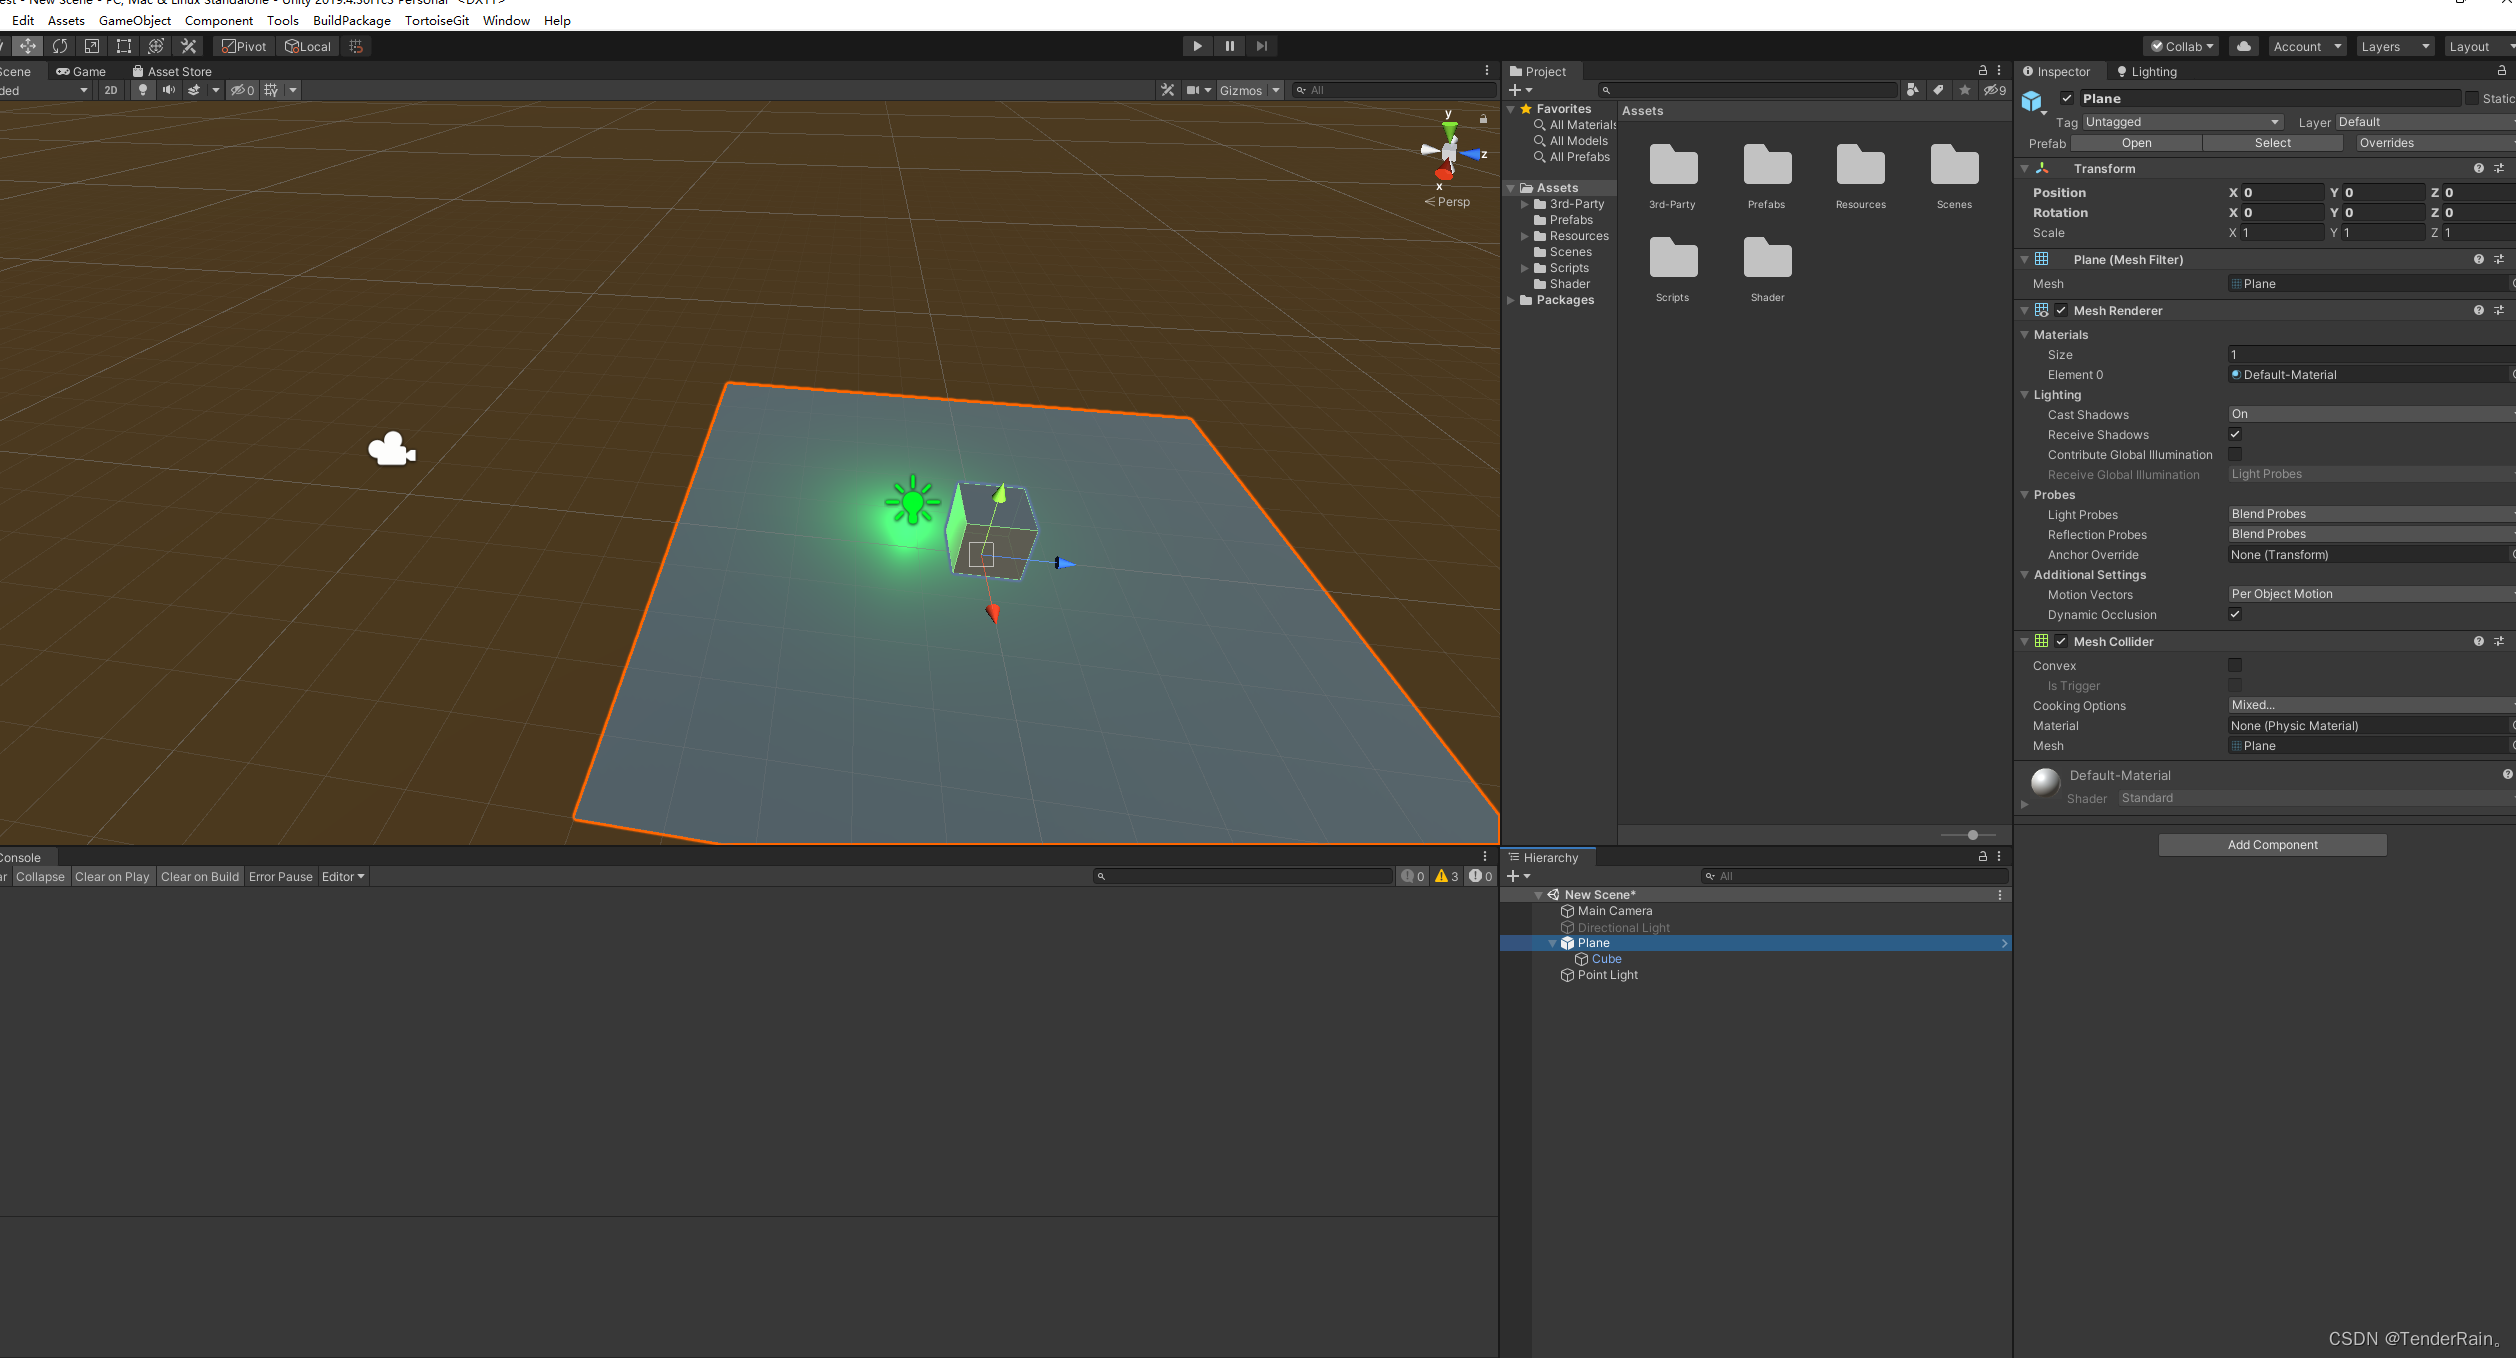Open the cloud services icon
The height and width of the screenshot is (1358, 2516).
[x=2244, y=46]
